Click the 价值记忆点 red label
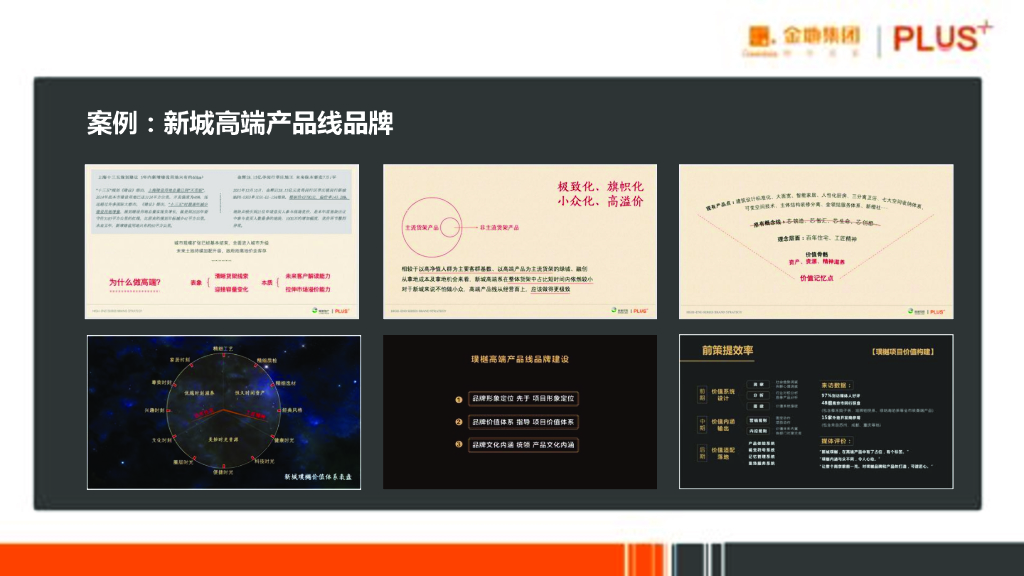Viewport: 1024px width, 576px height. point(816,278)
